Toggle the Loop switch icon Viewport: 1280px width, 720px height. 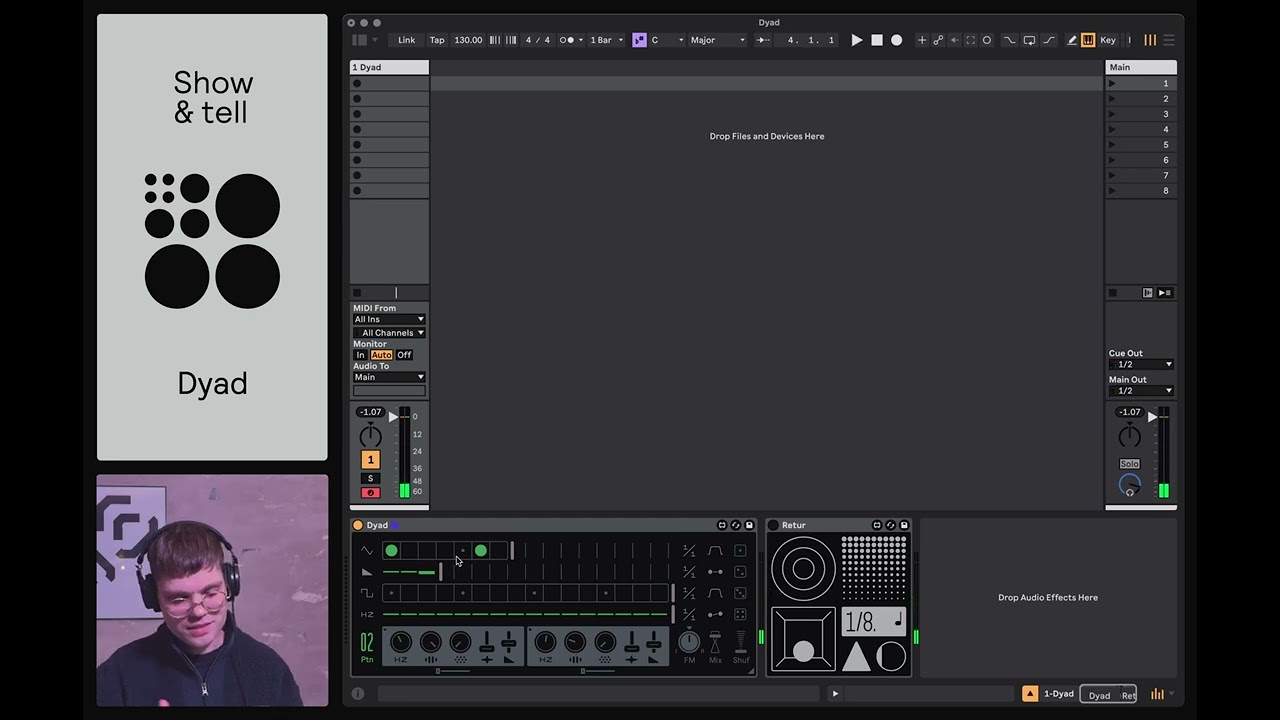tap(1029, 40)
